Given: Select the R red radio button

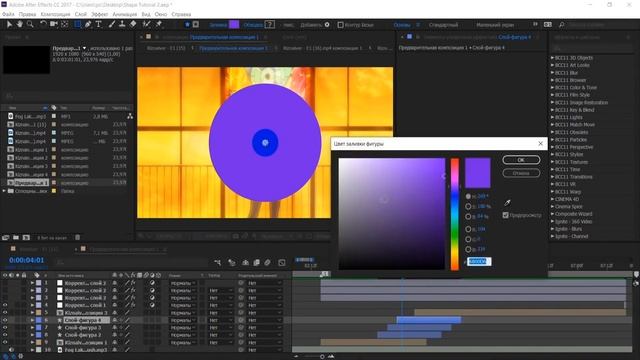Looking at the screenshot, I should coord(468,229).
